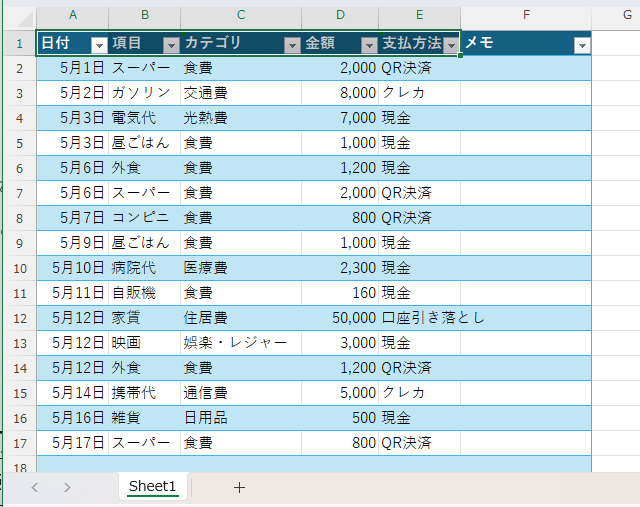Select the 光熱費 category cell
The height and width of the screenshot is (507, 640).
pos(241,118)
